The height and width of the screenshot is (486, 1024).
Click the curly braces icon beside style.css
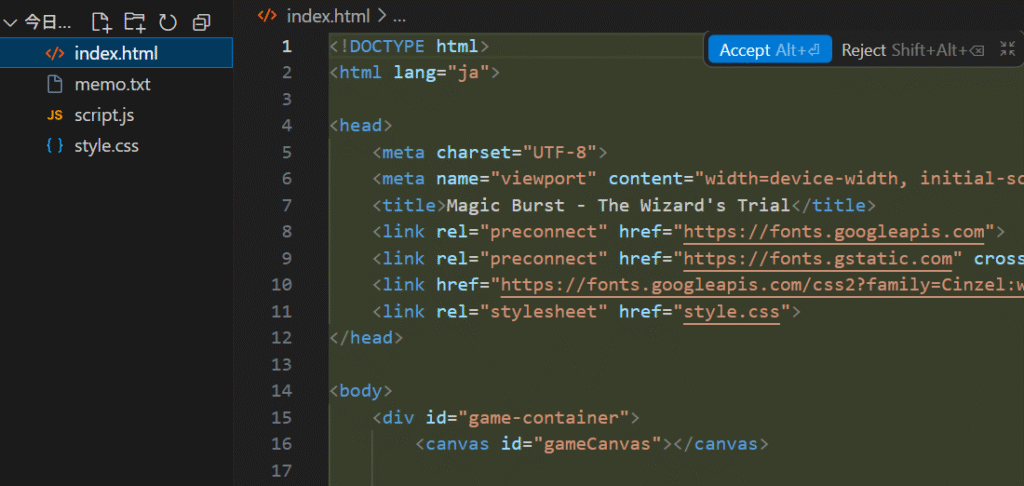[55, 146]
